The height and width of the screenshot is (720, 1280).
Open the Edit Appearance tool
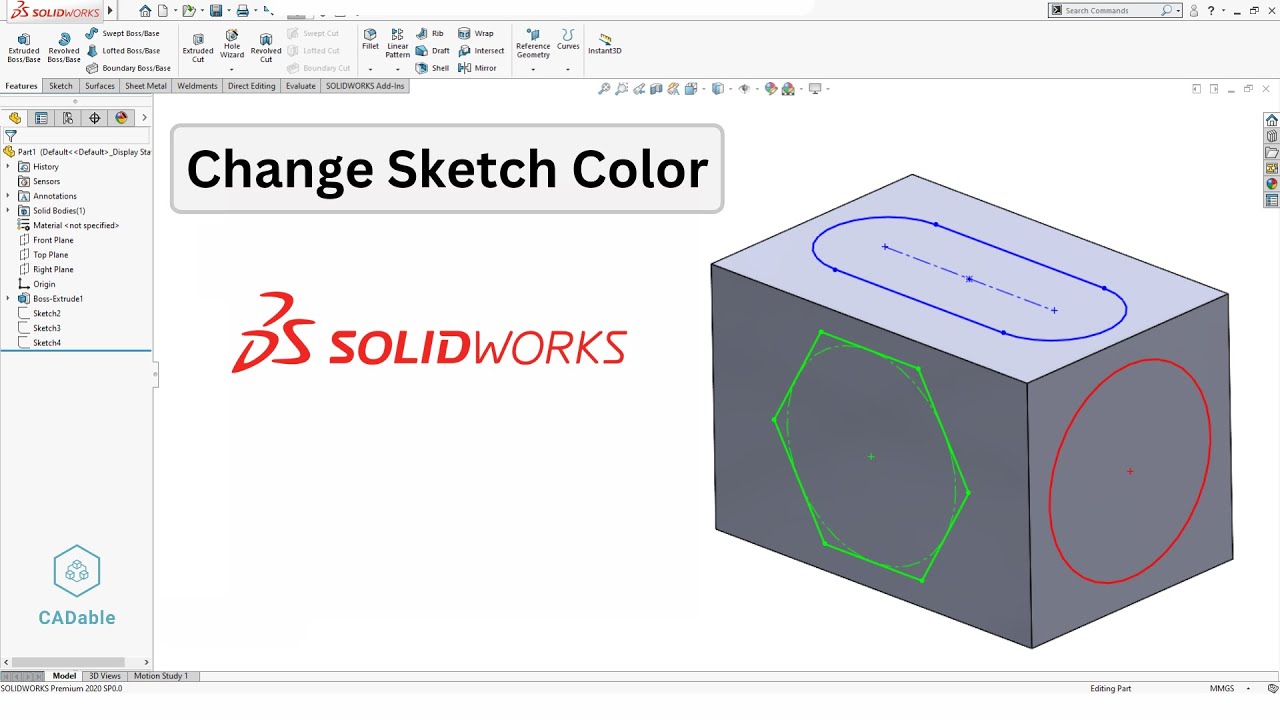[771, 89]
